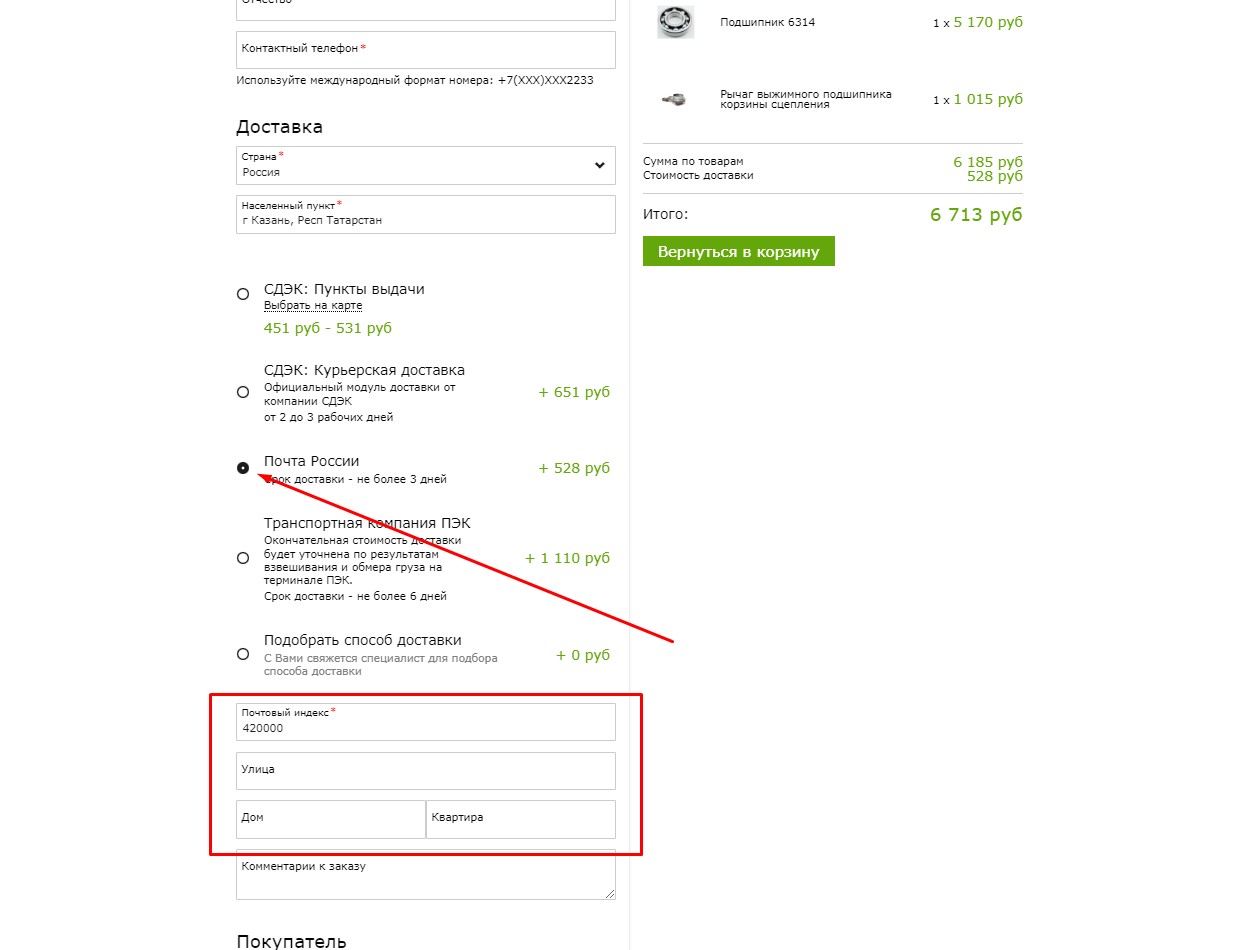Click the Выбрать на карте link
This screenshot has height=950, width=1260.
point(313,306)
